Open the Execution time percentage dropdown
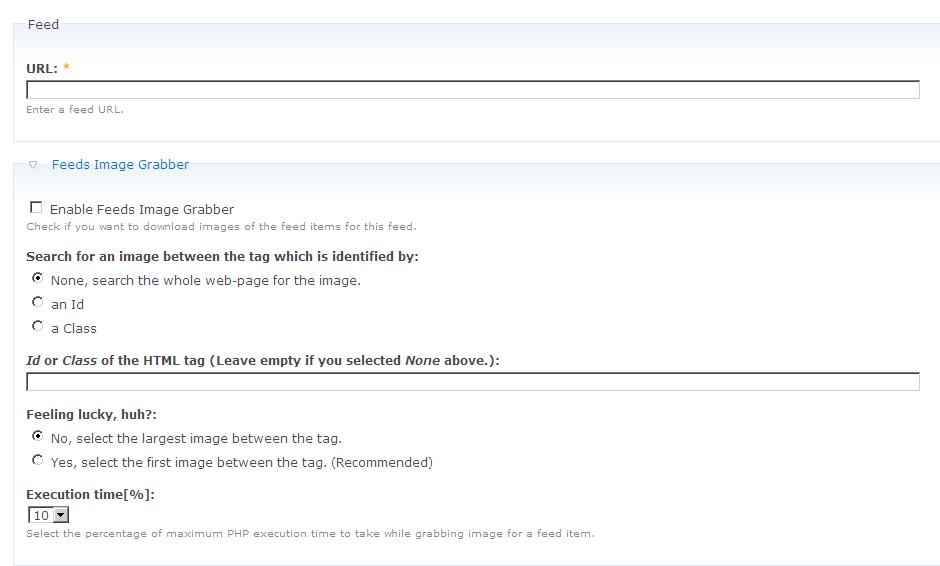Image resolution: width=940 pixels, height=566 pixels. click(x=49, y=516)
